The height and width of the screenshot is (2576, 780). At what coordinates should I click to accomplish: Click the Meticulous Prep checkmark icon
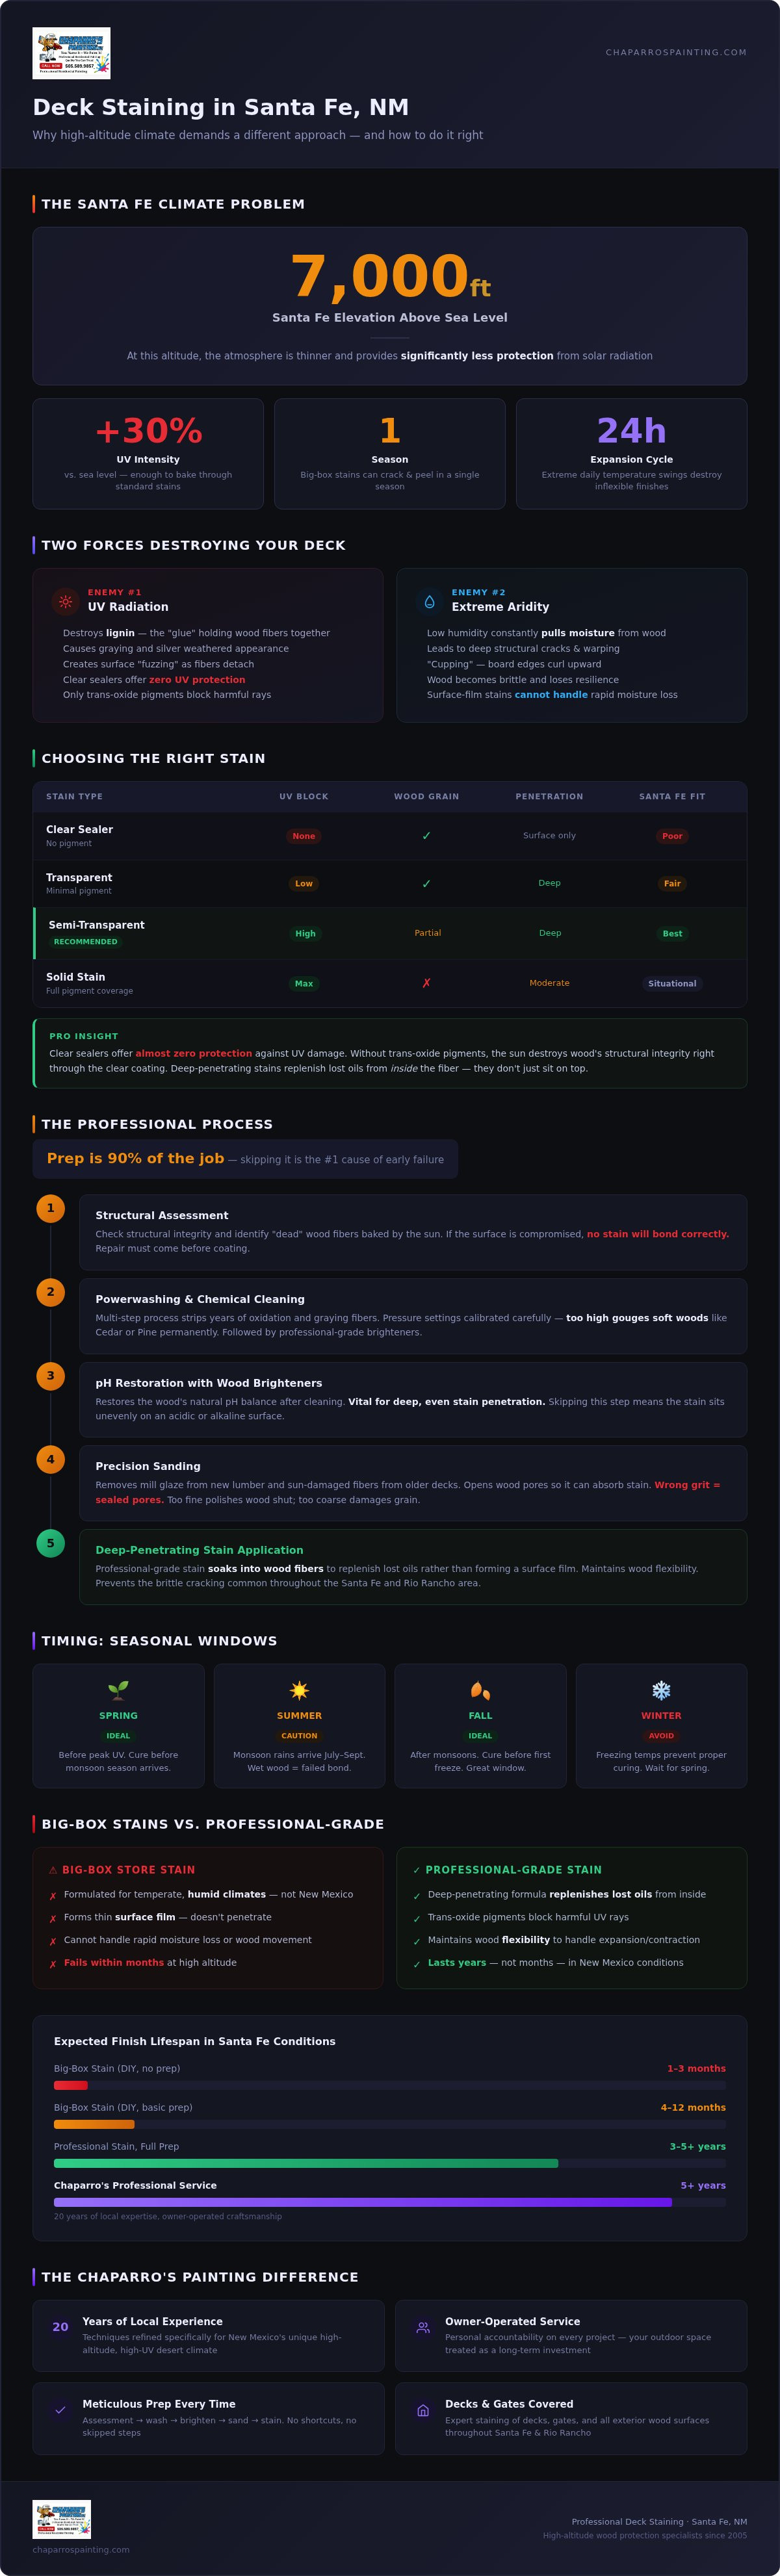pyautogui.click(x=60, y=2410)
